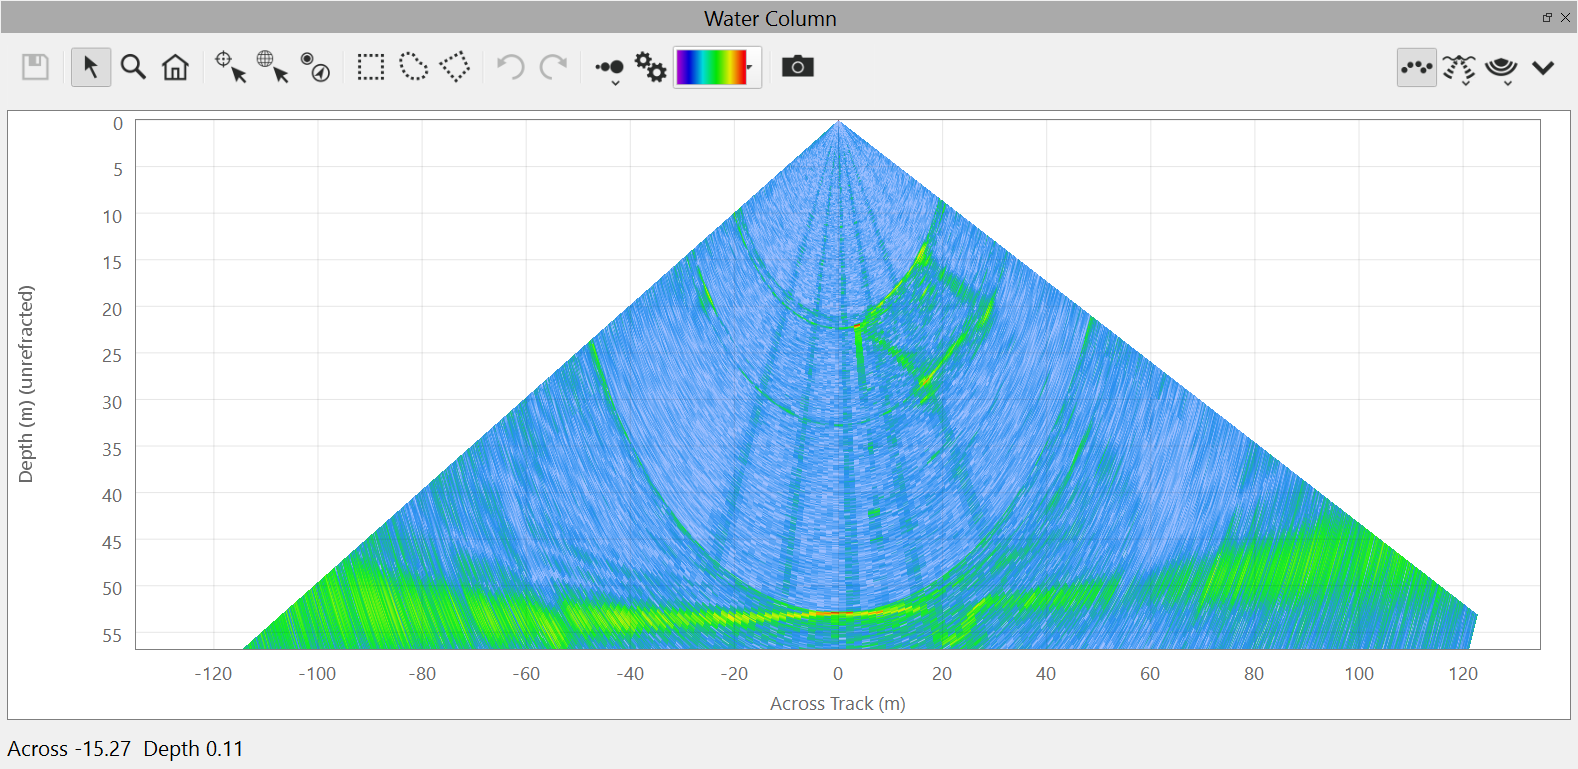Choose the rectangle selection tool
Image resolution: width=1578 pixels, height=769 pixels.
(x=371, y=67)
